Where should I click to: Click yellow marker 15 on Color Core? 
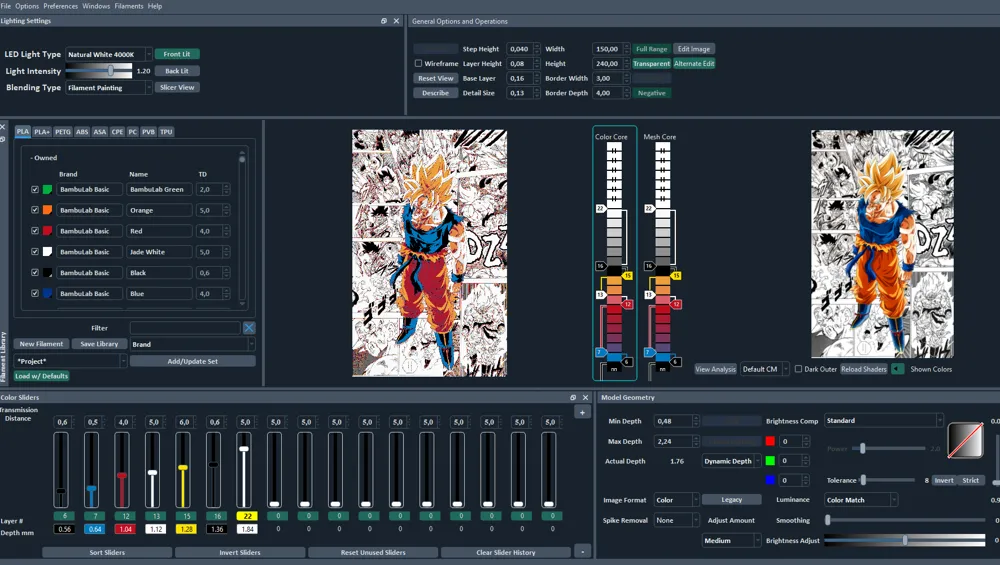tap(627, 275)
